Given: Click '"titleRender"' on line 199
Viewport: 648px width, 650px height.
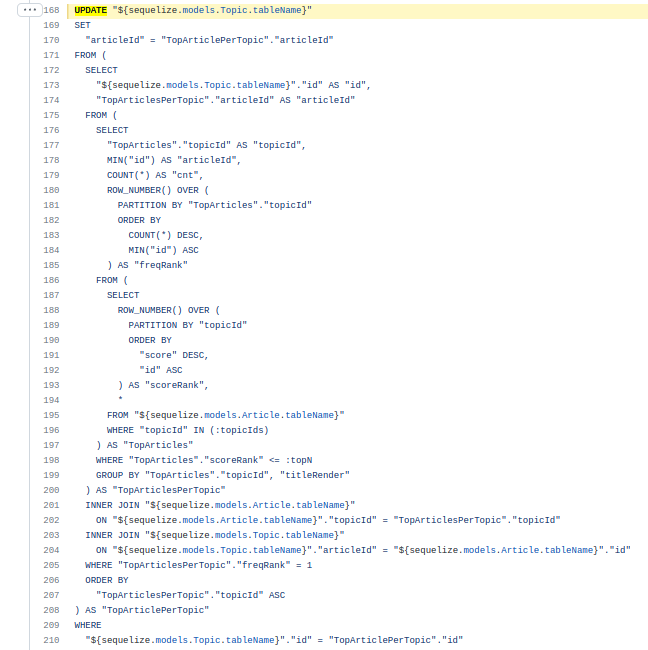Looking at the screenshot, I should click(x=315, y=475).
